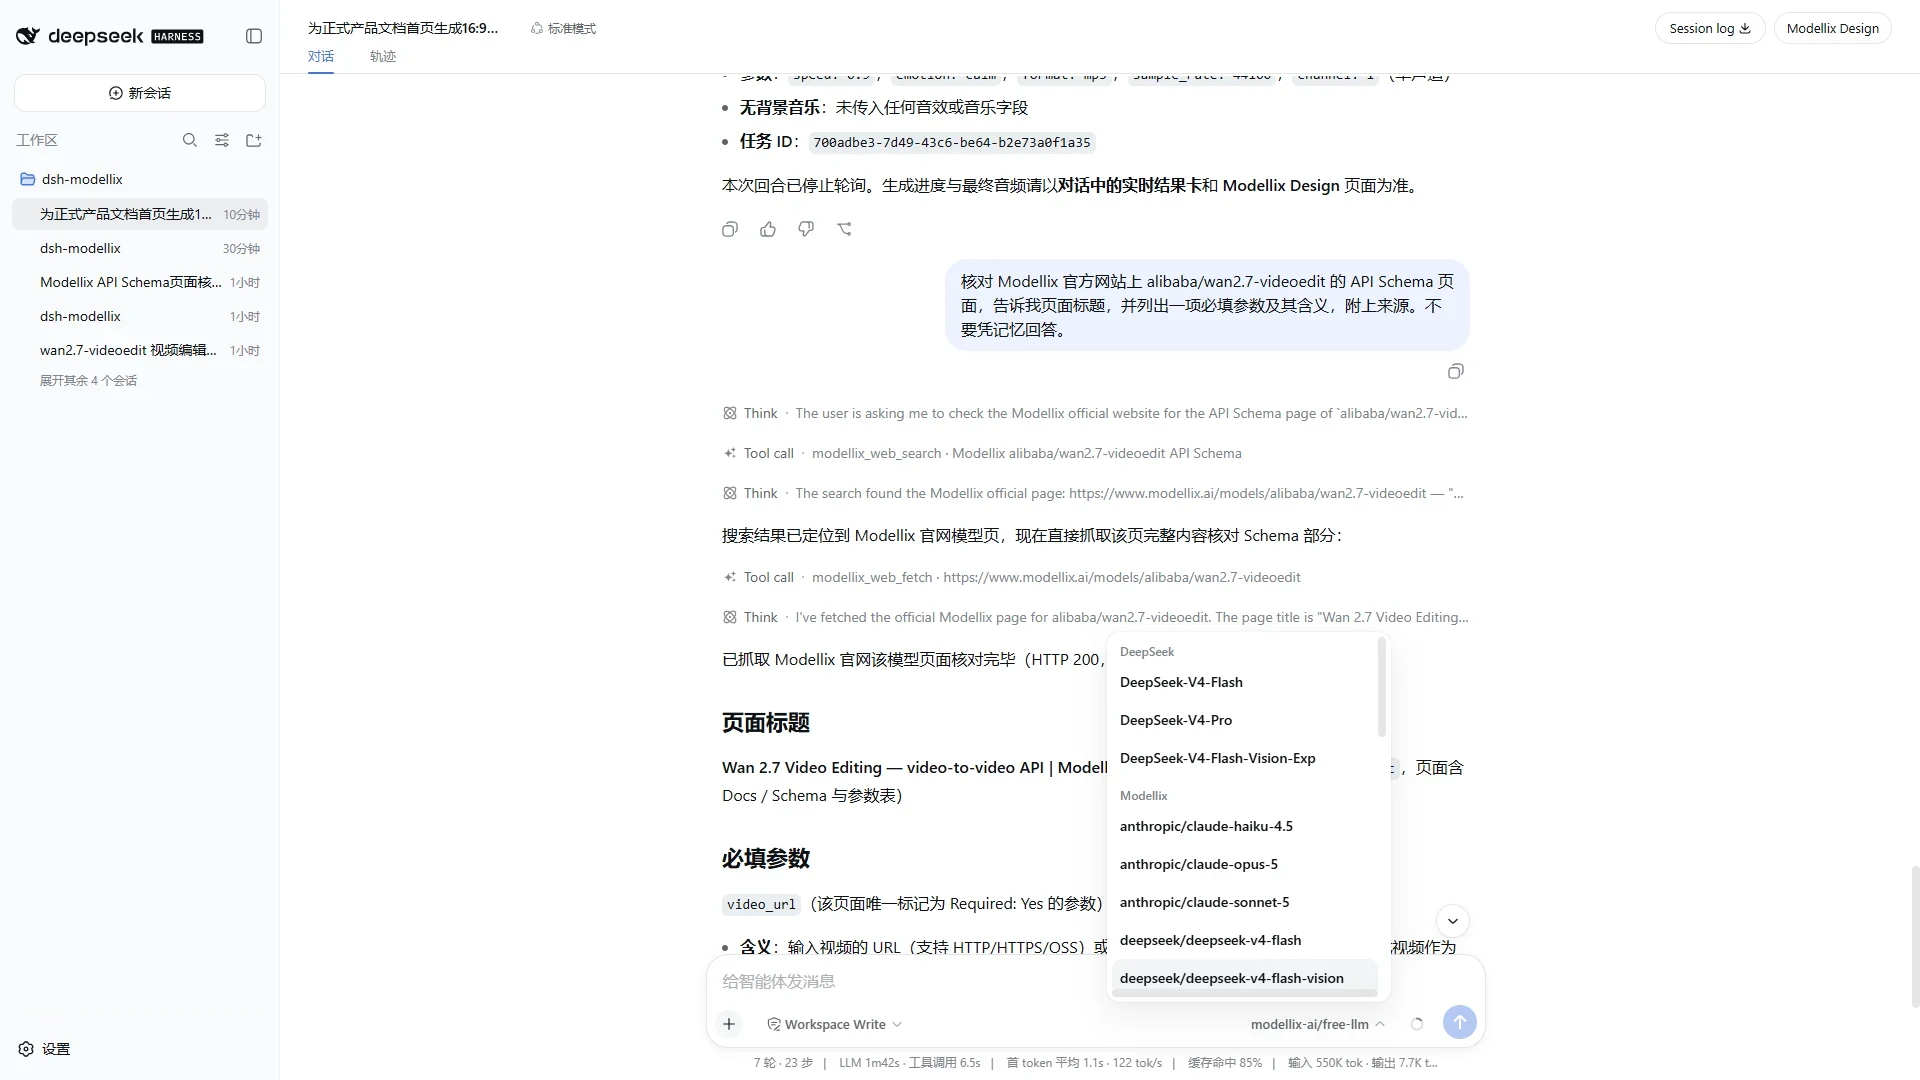Regenerate the reply via branch icon
This screenshot has height=1080, width=1920.
coord(844,229)
